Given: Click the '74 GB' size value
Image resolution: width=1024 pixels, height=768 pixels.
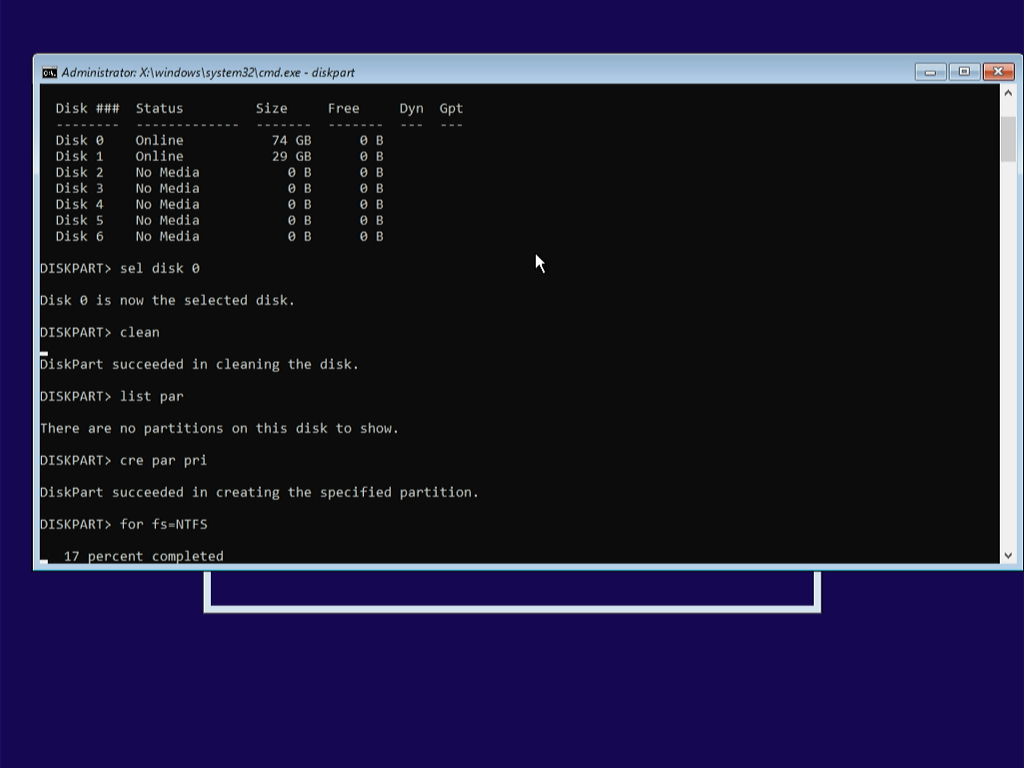Looking at the screenshot, I should (291, 140).
